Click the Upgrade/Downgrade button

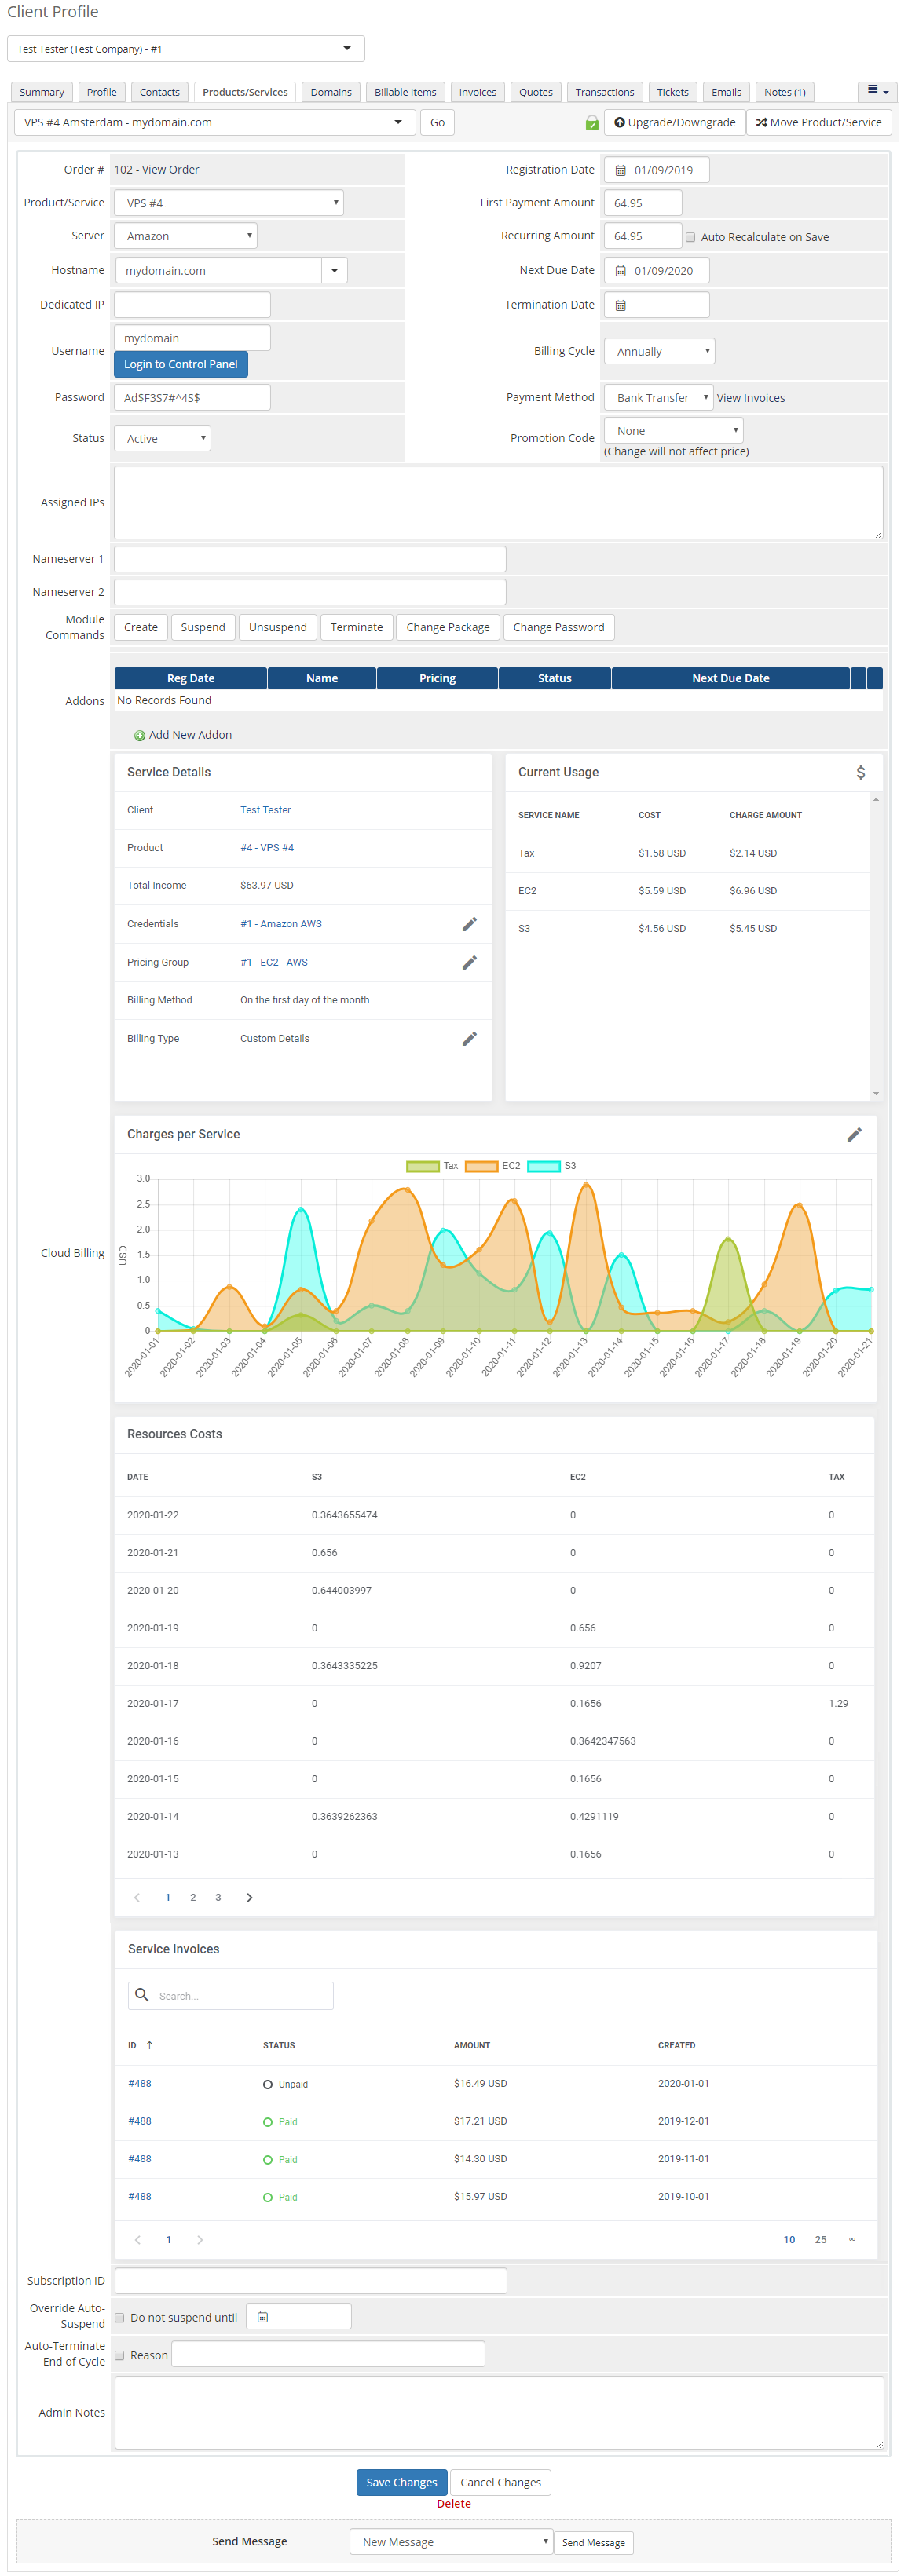(x=675, y=123)
